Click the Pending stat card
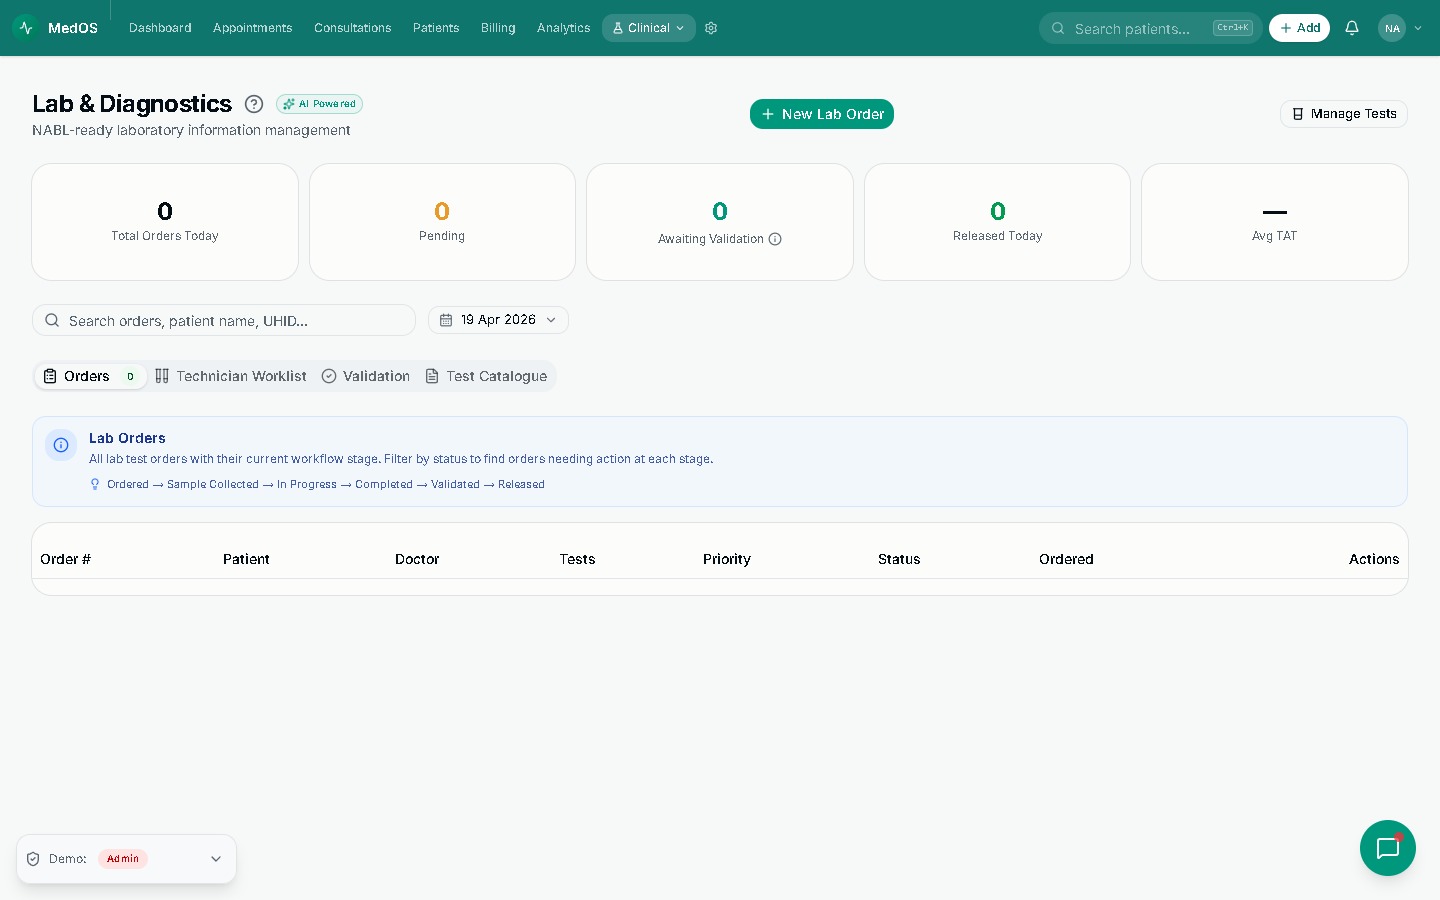 click(442, 222)
